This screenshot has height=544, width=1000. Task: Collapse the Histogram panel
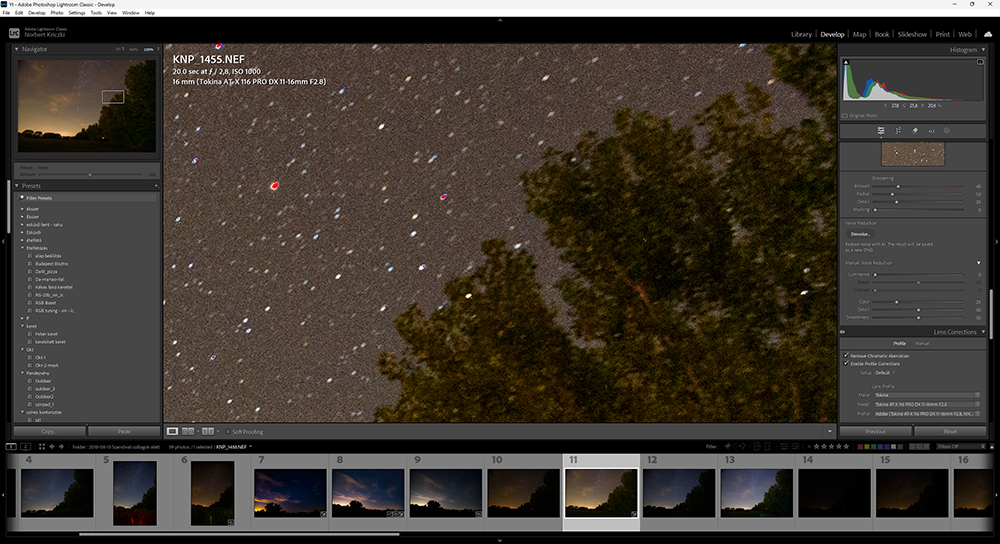pos(983,50)
